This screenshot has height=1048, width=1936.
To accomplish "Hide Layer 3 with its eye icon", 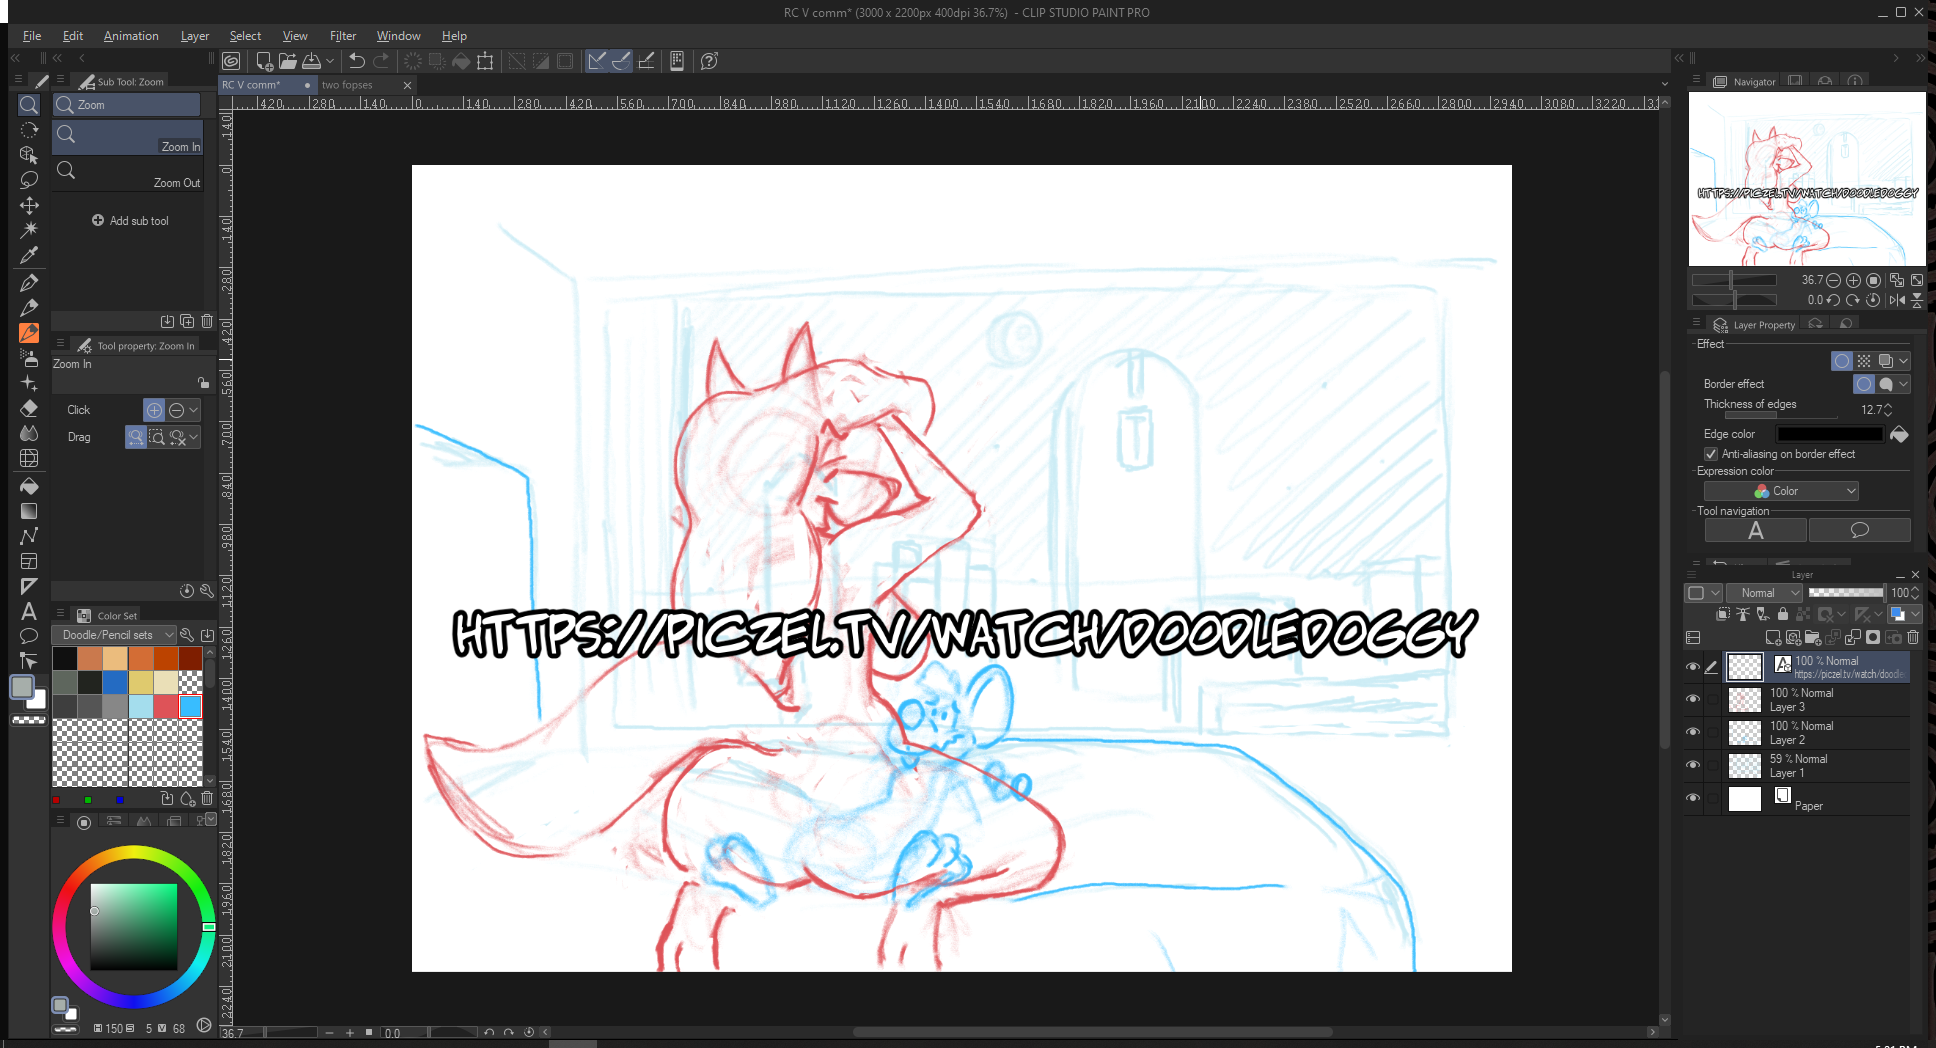I will pos(1693,699).
